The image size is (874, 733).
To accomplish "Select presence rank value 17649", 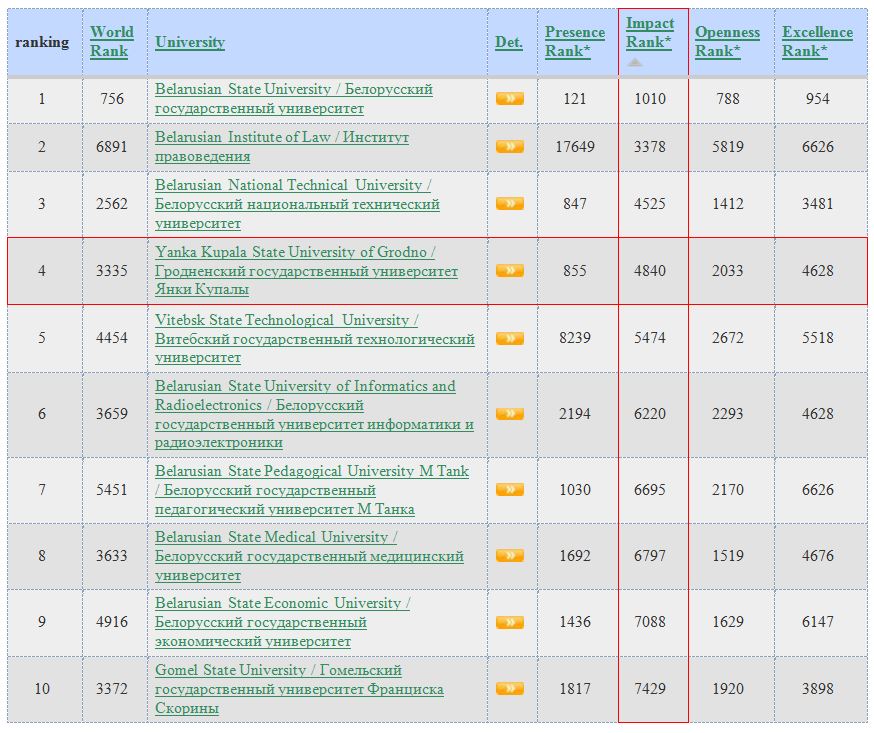I will tap(575, 147).
